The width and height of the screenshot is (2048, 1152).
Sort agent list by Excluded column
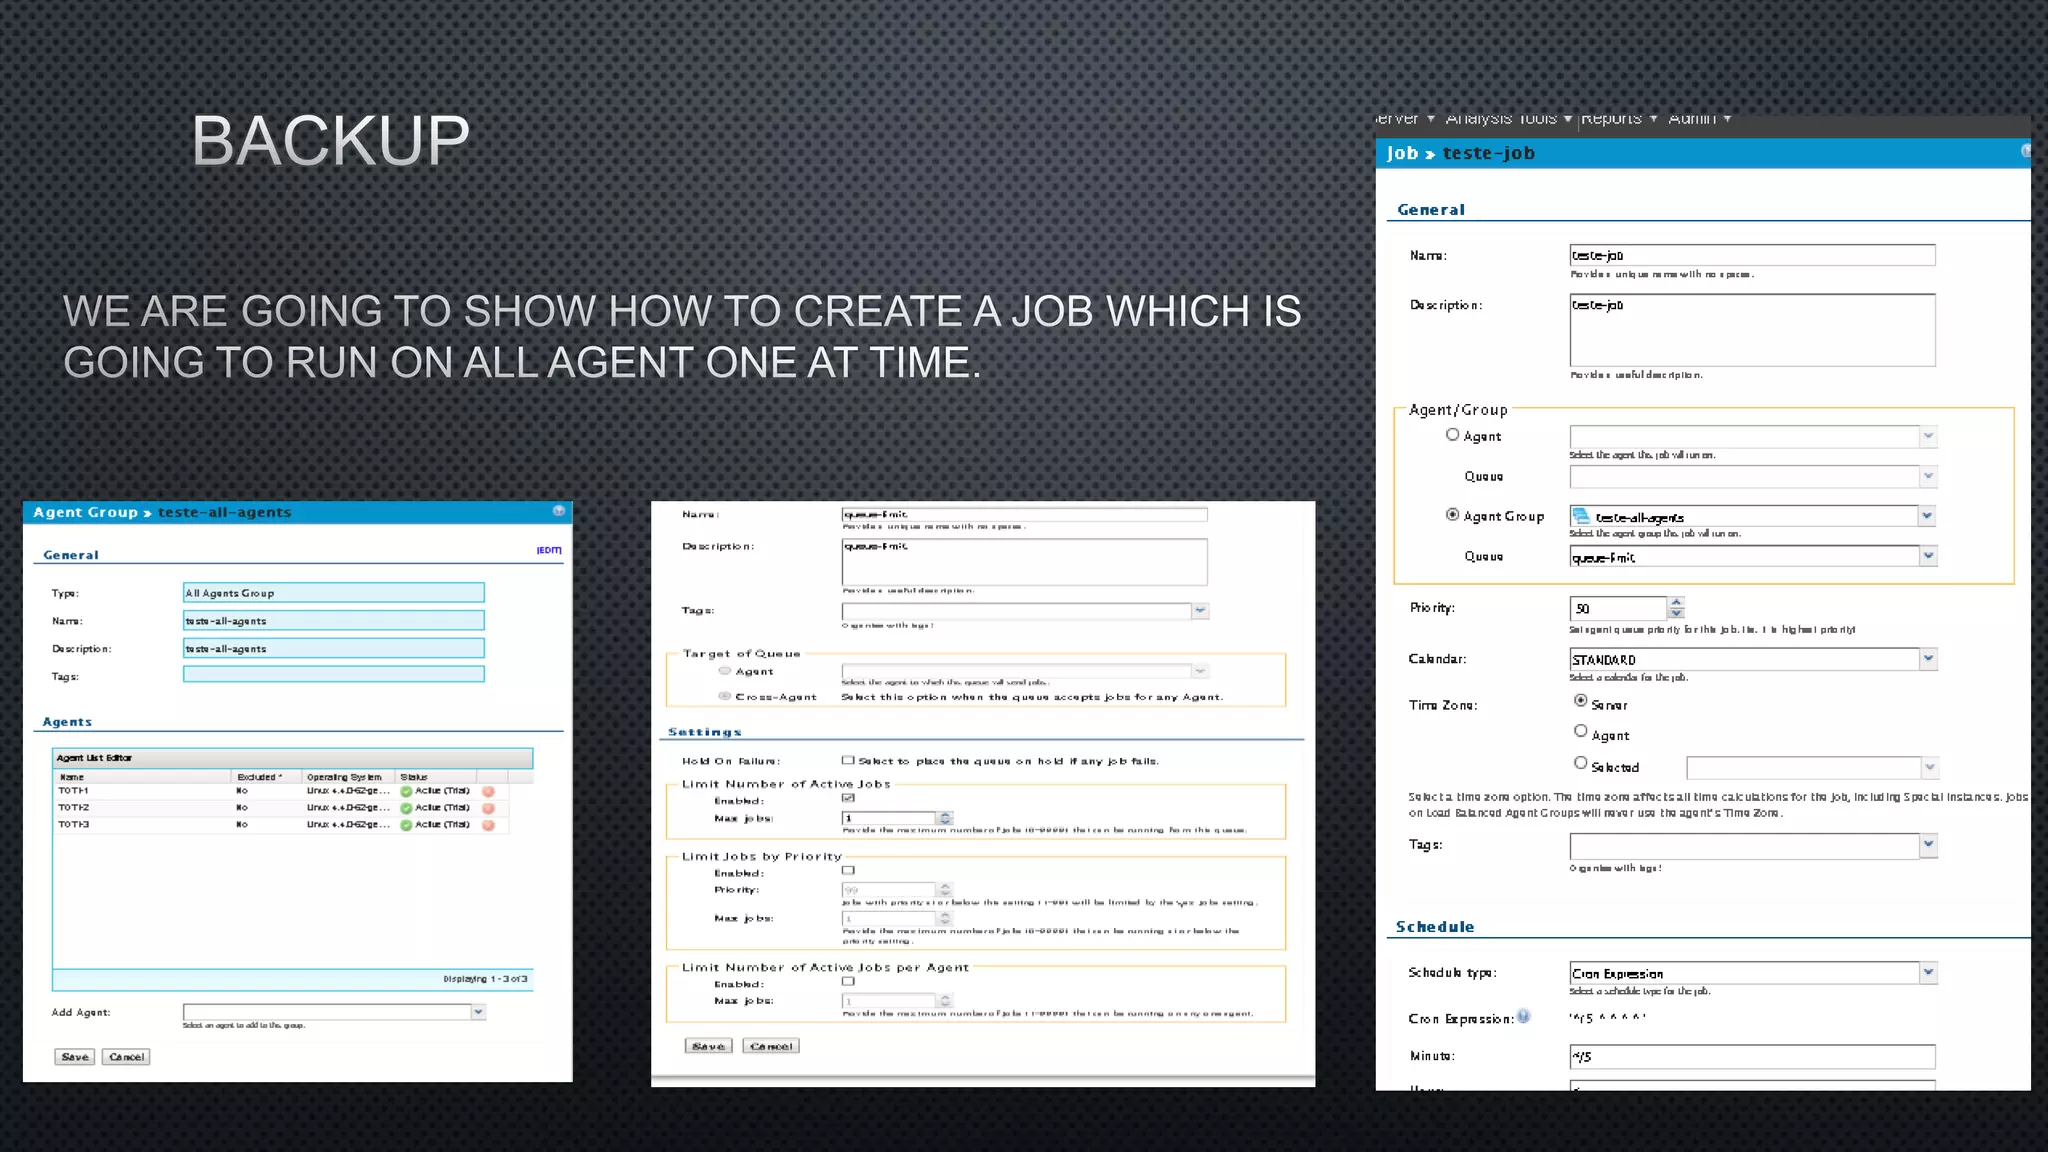(x=266, y=777)
